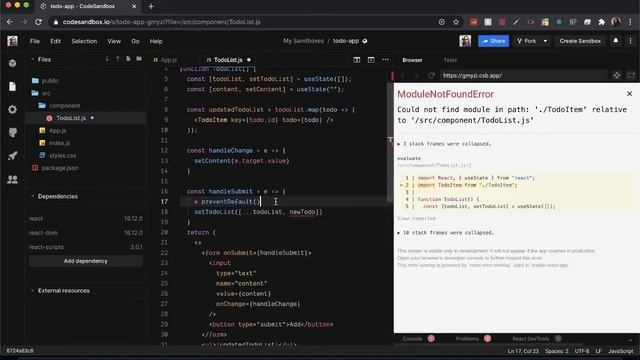Create a new file via Files header icon
The image size is (640, 360).
coord(128,59)
